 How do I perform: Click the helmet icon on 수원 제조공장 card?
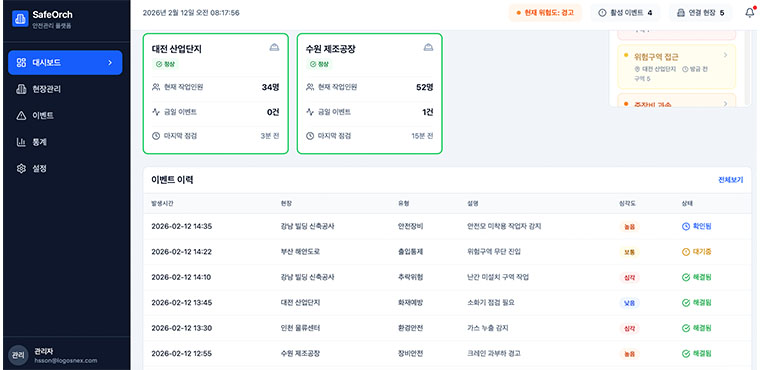[428, 47]
